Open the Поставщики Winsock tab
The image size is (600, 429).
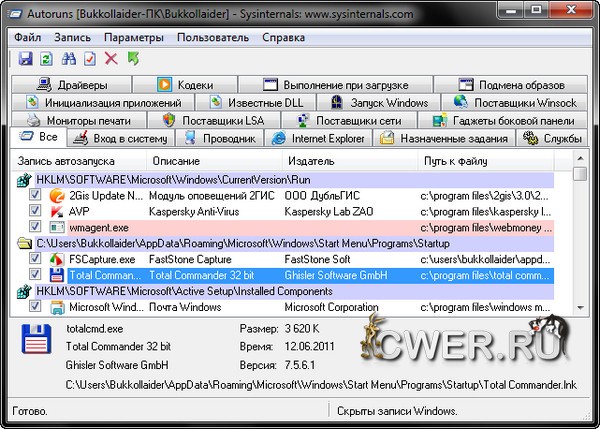tap(515, 103)
